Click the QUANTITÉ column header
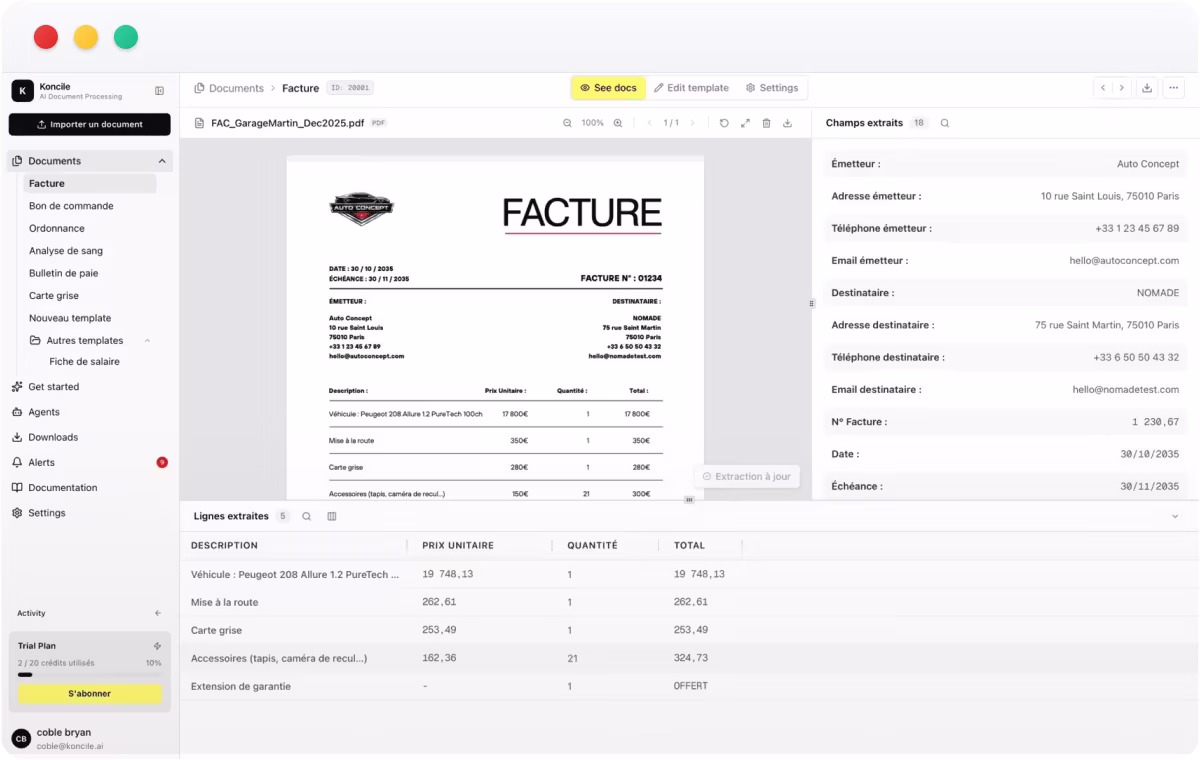Image resolution: width=1200 pixels, height=760 pixels. tap(592, 546)
